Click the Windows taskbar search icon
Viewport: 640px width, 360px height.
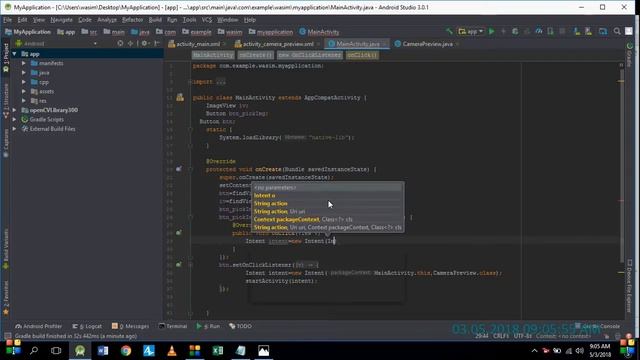point(34,351)
